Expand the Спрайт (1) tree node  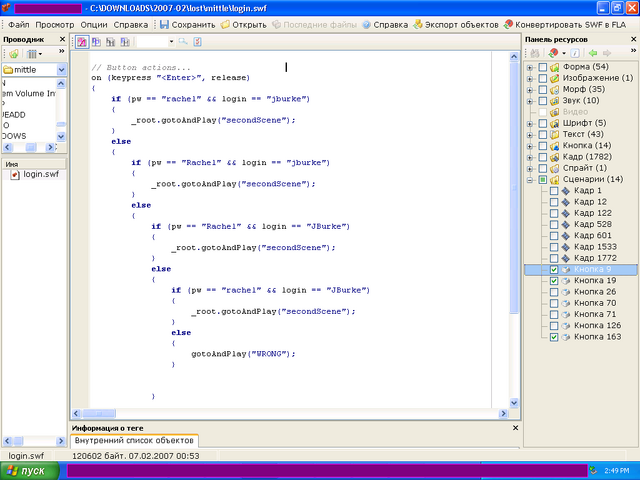pos(530,169)
